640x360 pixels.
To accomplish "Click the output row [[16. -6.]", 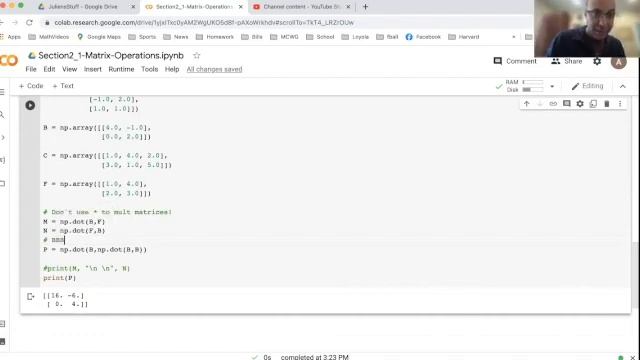I will 63,296.
